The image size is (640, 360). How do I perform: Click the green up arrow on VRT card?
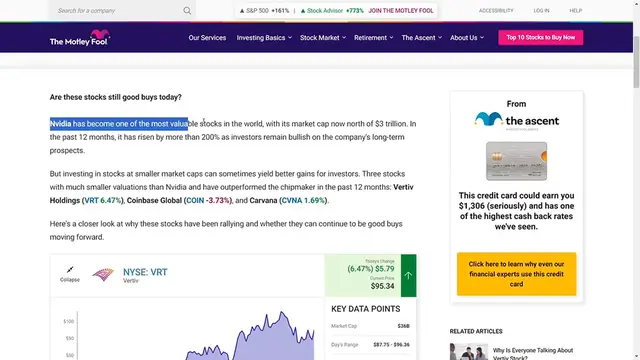coord(408,276)
